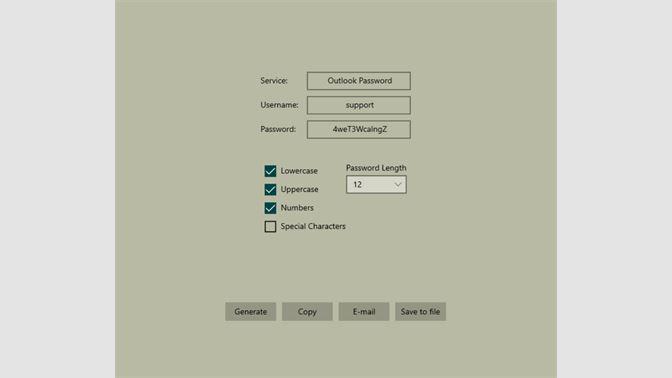Select the Username field with support
This screenshot has height=378, width=672.
[x=359, y=105]
